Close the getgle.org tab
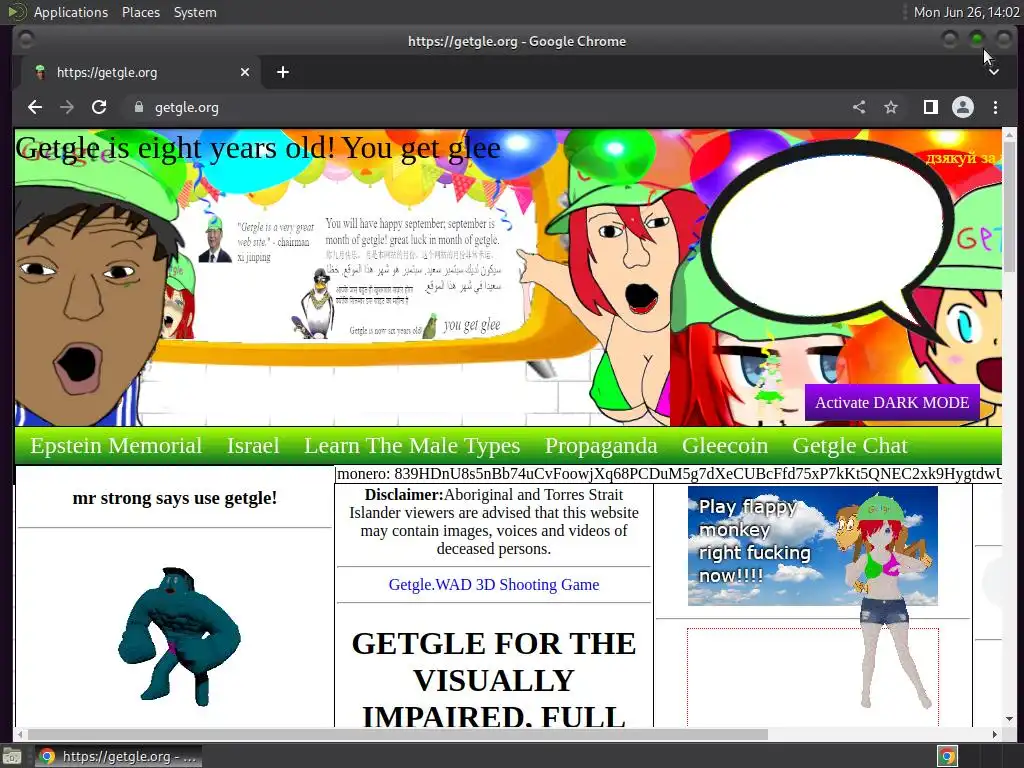The image size is (1024, 768). 245,72
